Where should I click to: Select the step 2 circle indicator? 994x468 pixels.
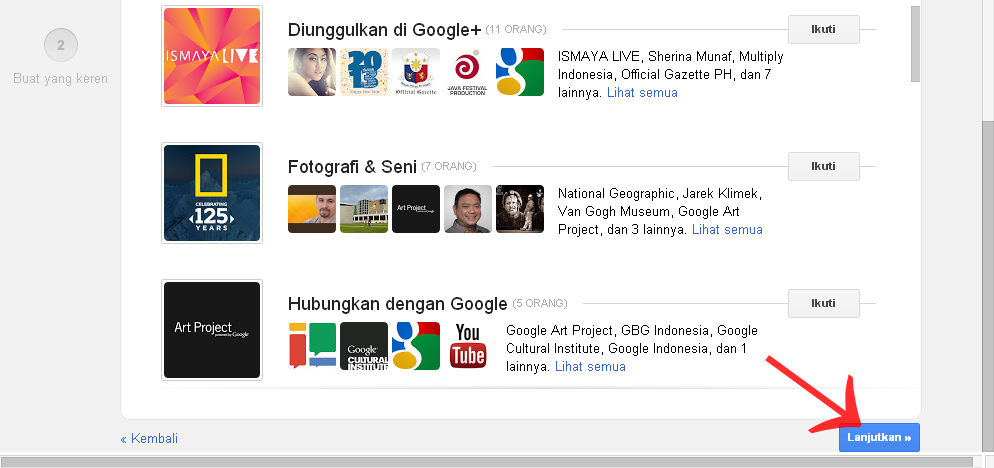61,45
